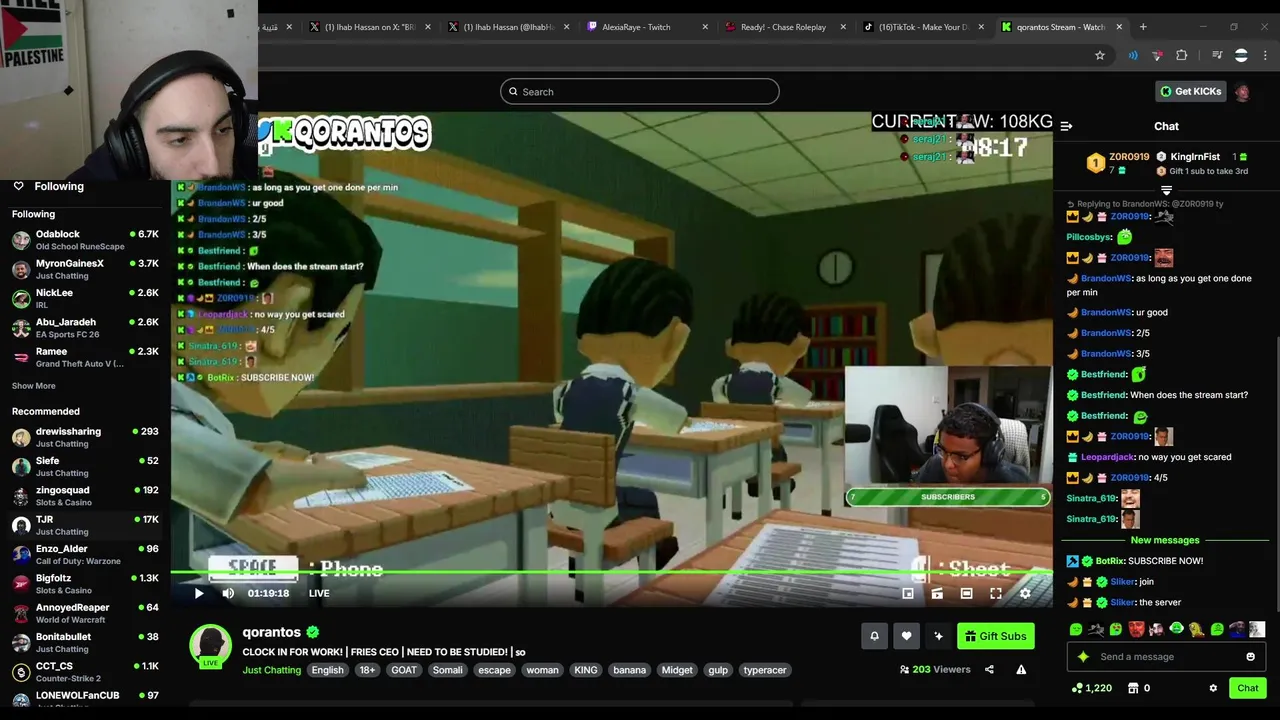Open a new browser tab
This screenshot has width=1280, height=720.
1143,27
